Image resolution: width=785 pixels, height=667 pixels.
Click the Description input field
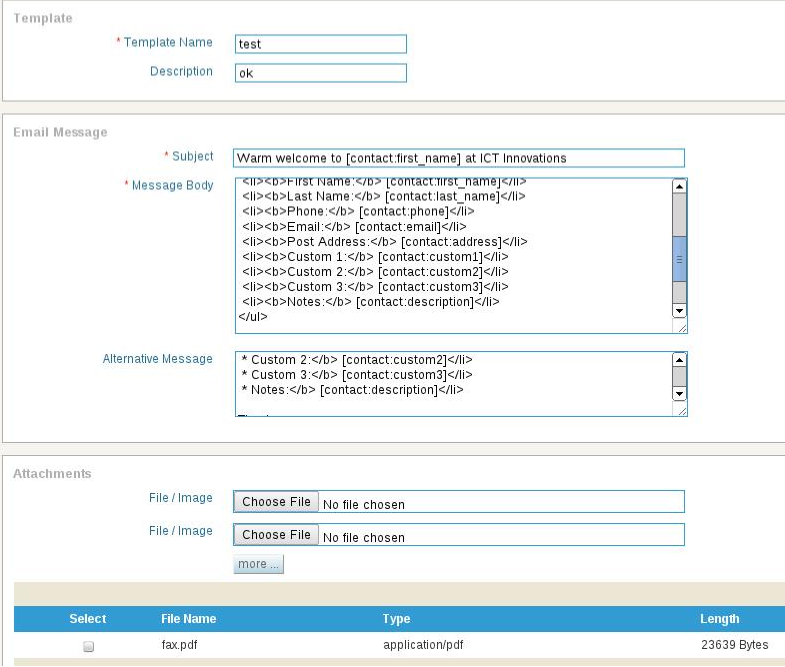coord(320,73)
